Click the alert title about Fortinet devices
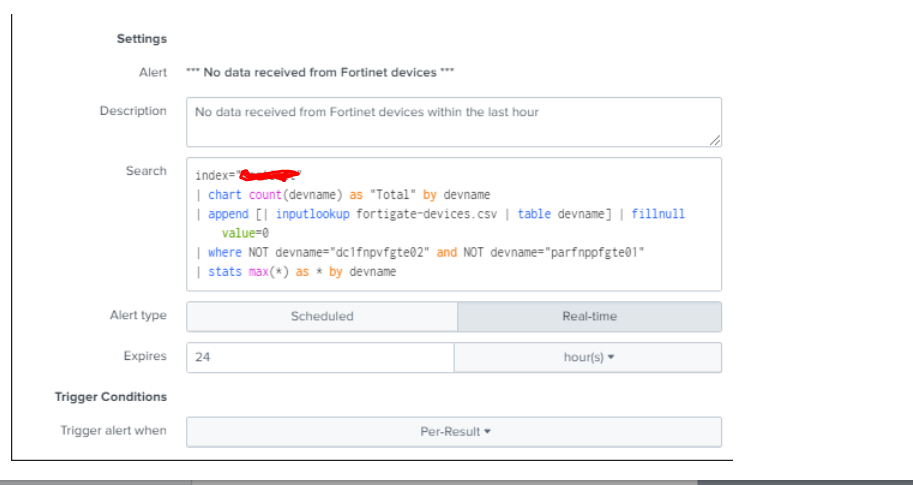Screen dimensions: 913x485 tap(321, 73)
